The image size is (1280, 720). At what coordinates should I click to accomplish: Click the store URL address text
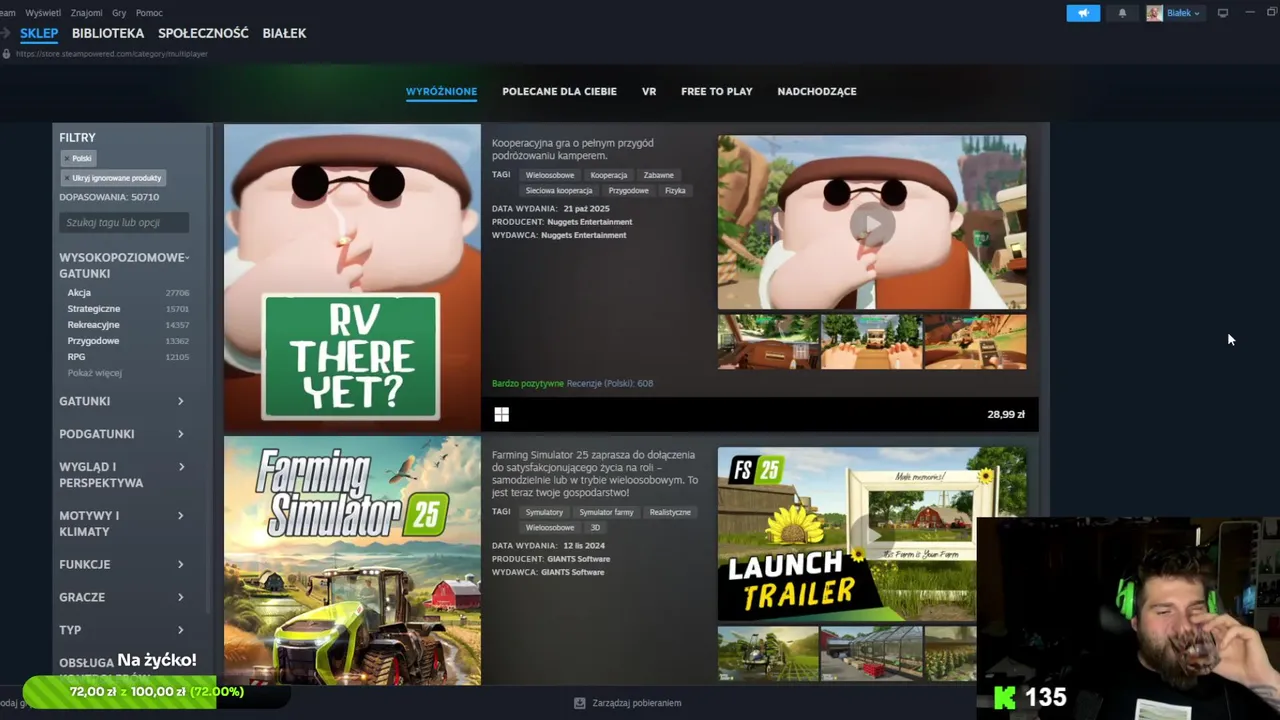[112, 54]
